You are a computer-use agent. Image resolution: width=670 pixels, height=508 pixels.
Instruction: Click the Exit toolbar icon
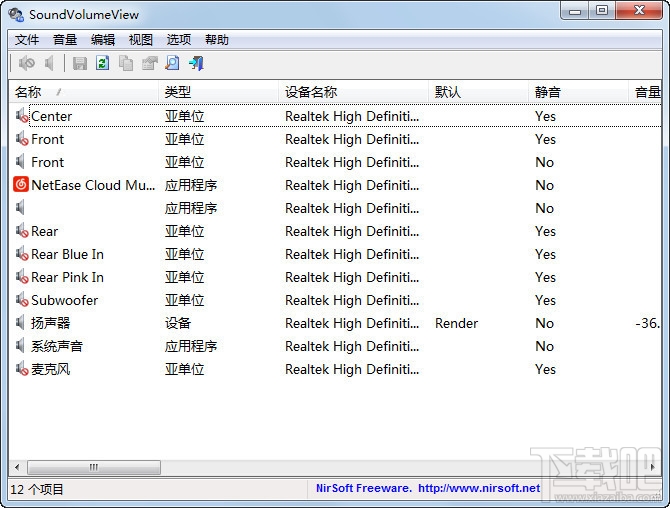196,63
